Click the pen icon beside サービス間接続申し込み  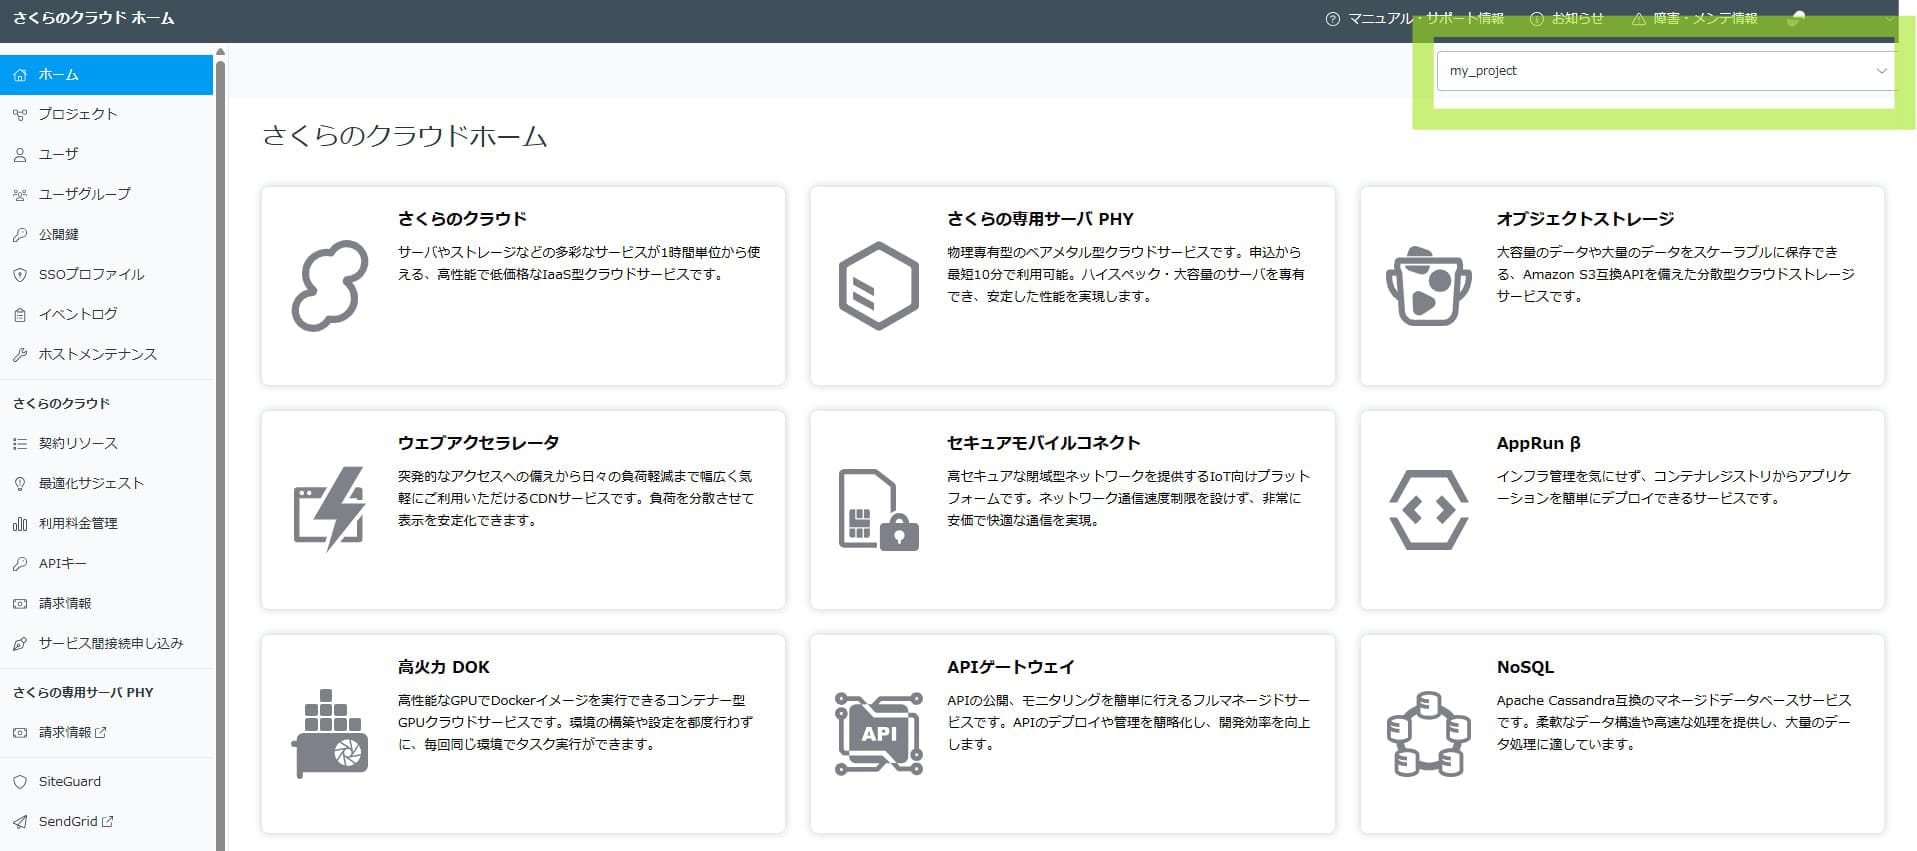pos(20,644)
